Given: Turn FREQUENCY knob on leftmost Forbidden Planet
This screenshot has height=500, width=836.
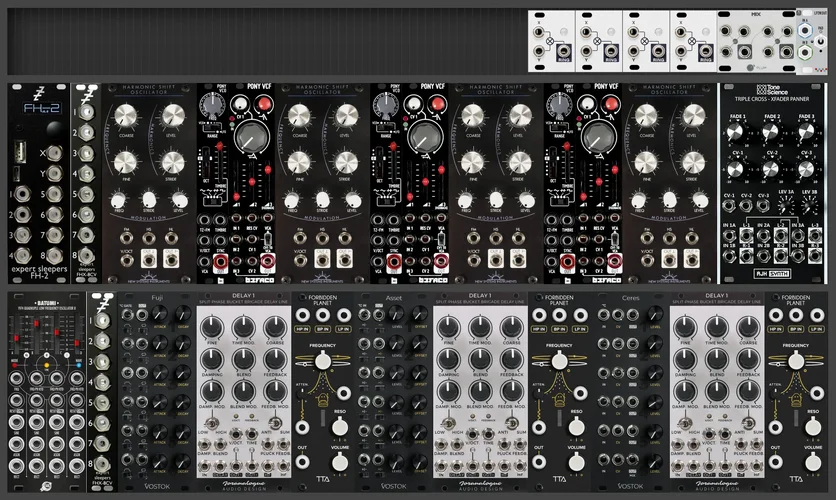Looking at the screenshot, I should pyautogui.click(x=323, y=360).
